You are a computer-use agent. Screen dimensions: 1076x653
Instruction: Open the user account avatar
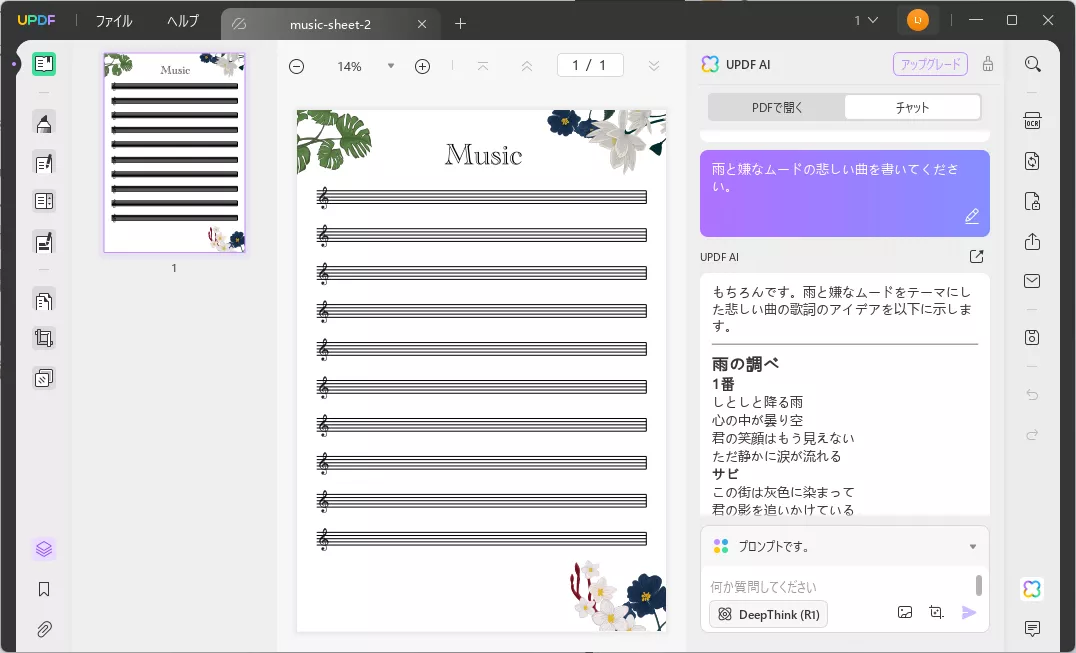click(917, 21)
